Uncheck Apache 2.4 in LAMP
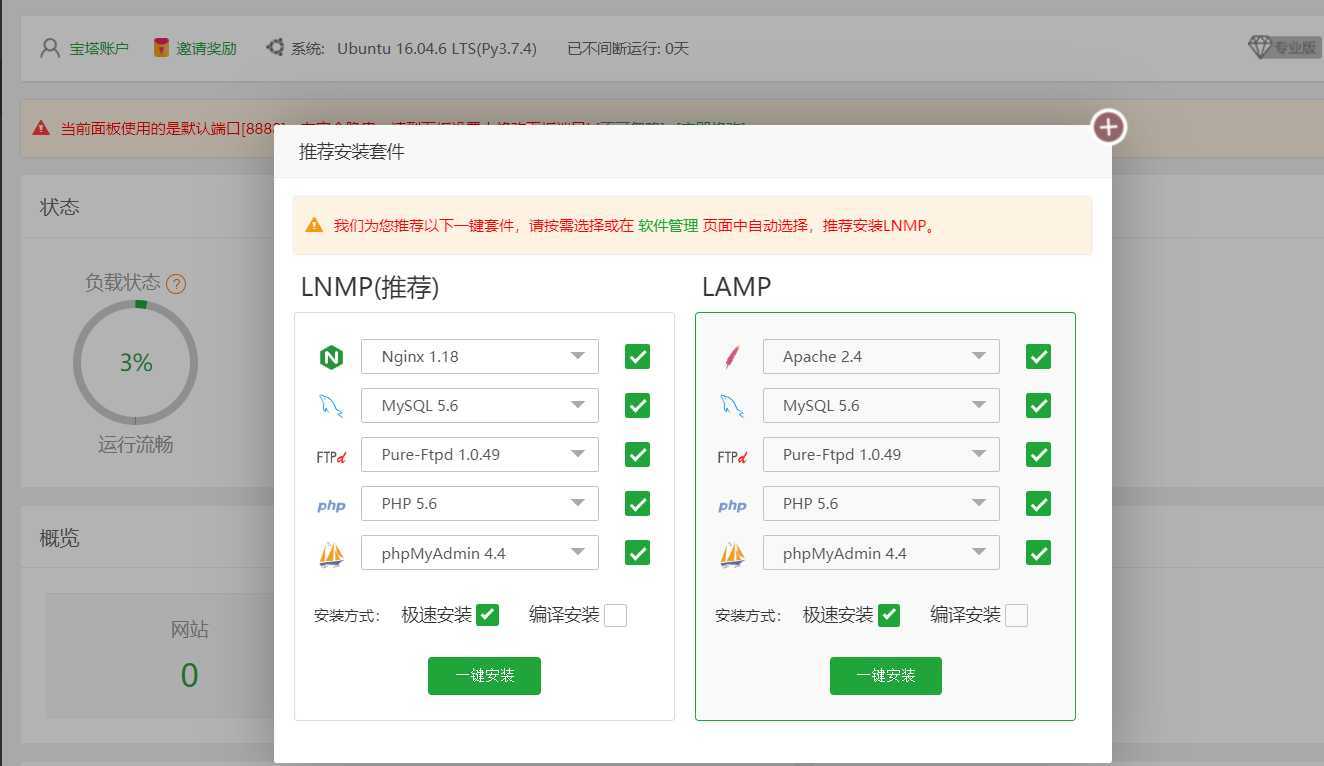The image size is (1324, 766). point(1038,357)
